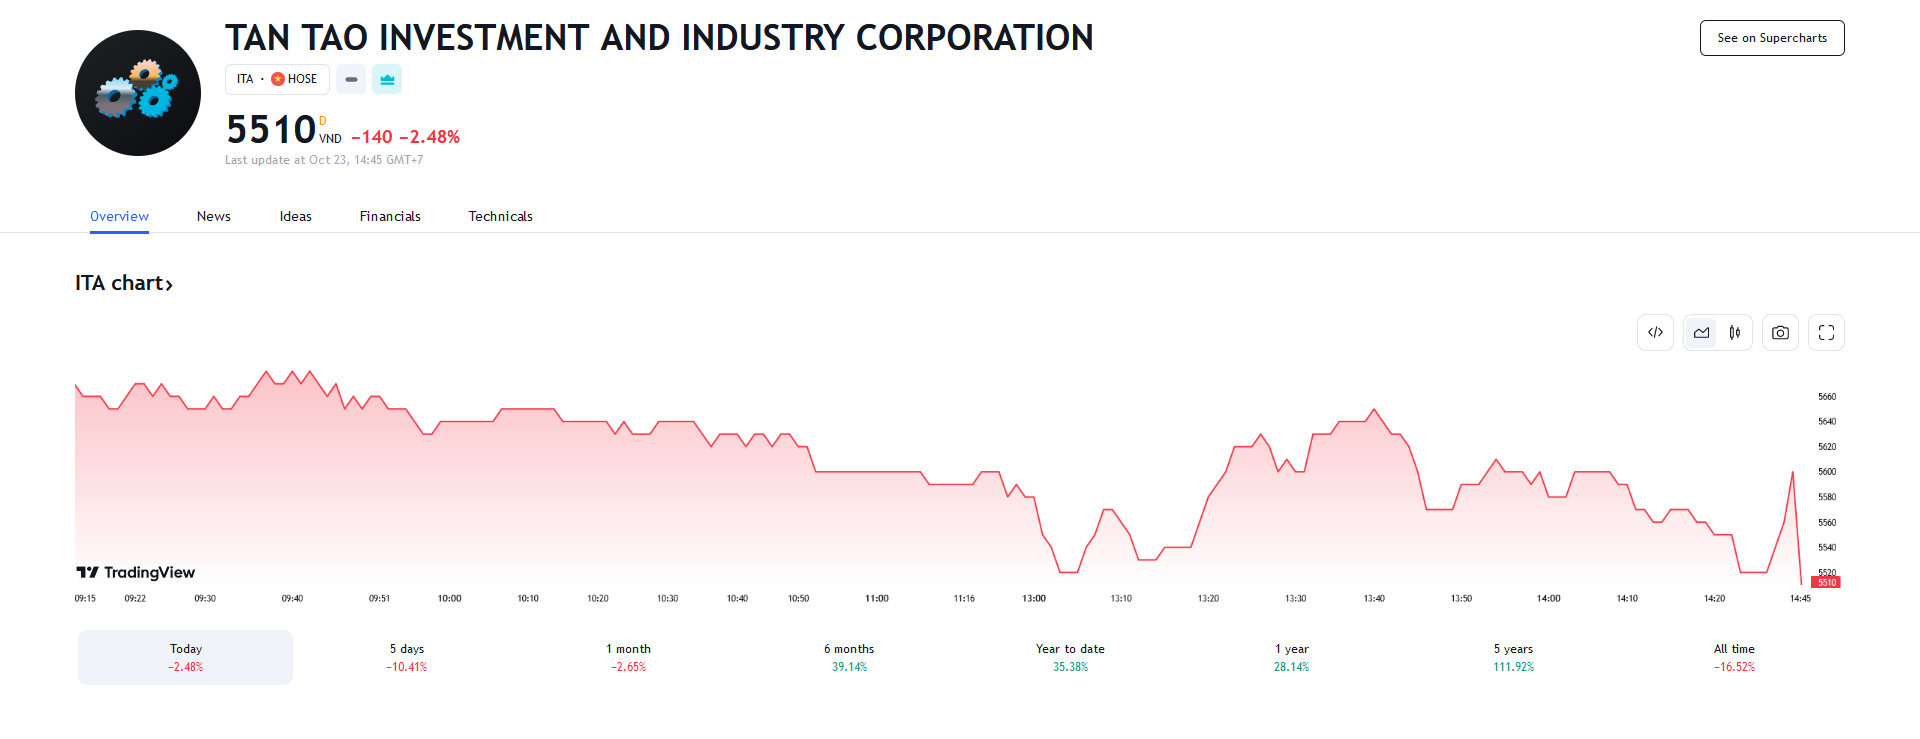Select the 1 month time range
This screenshot has width=1920, height=739.
(x=628, y=657)
